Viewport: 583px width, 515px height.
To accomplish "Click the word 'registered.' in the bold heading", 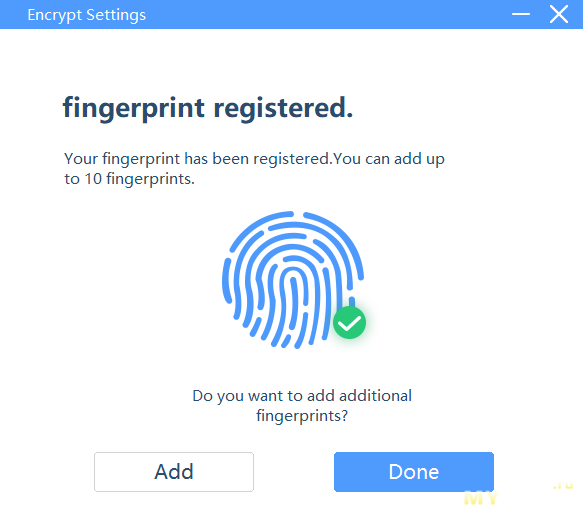I will coord(283,108).
